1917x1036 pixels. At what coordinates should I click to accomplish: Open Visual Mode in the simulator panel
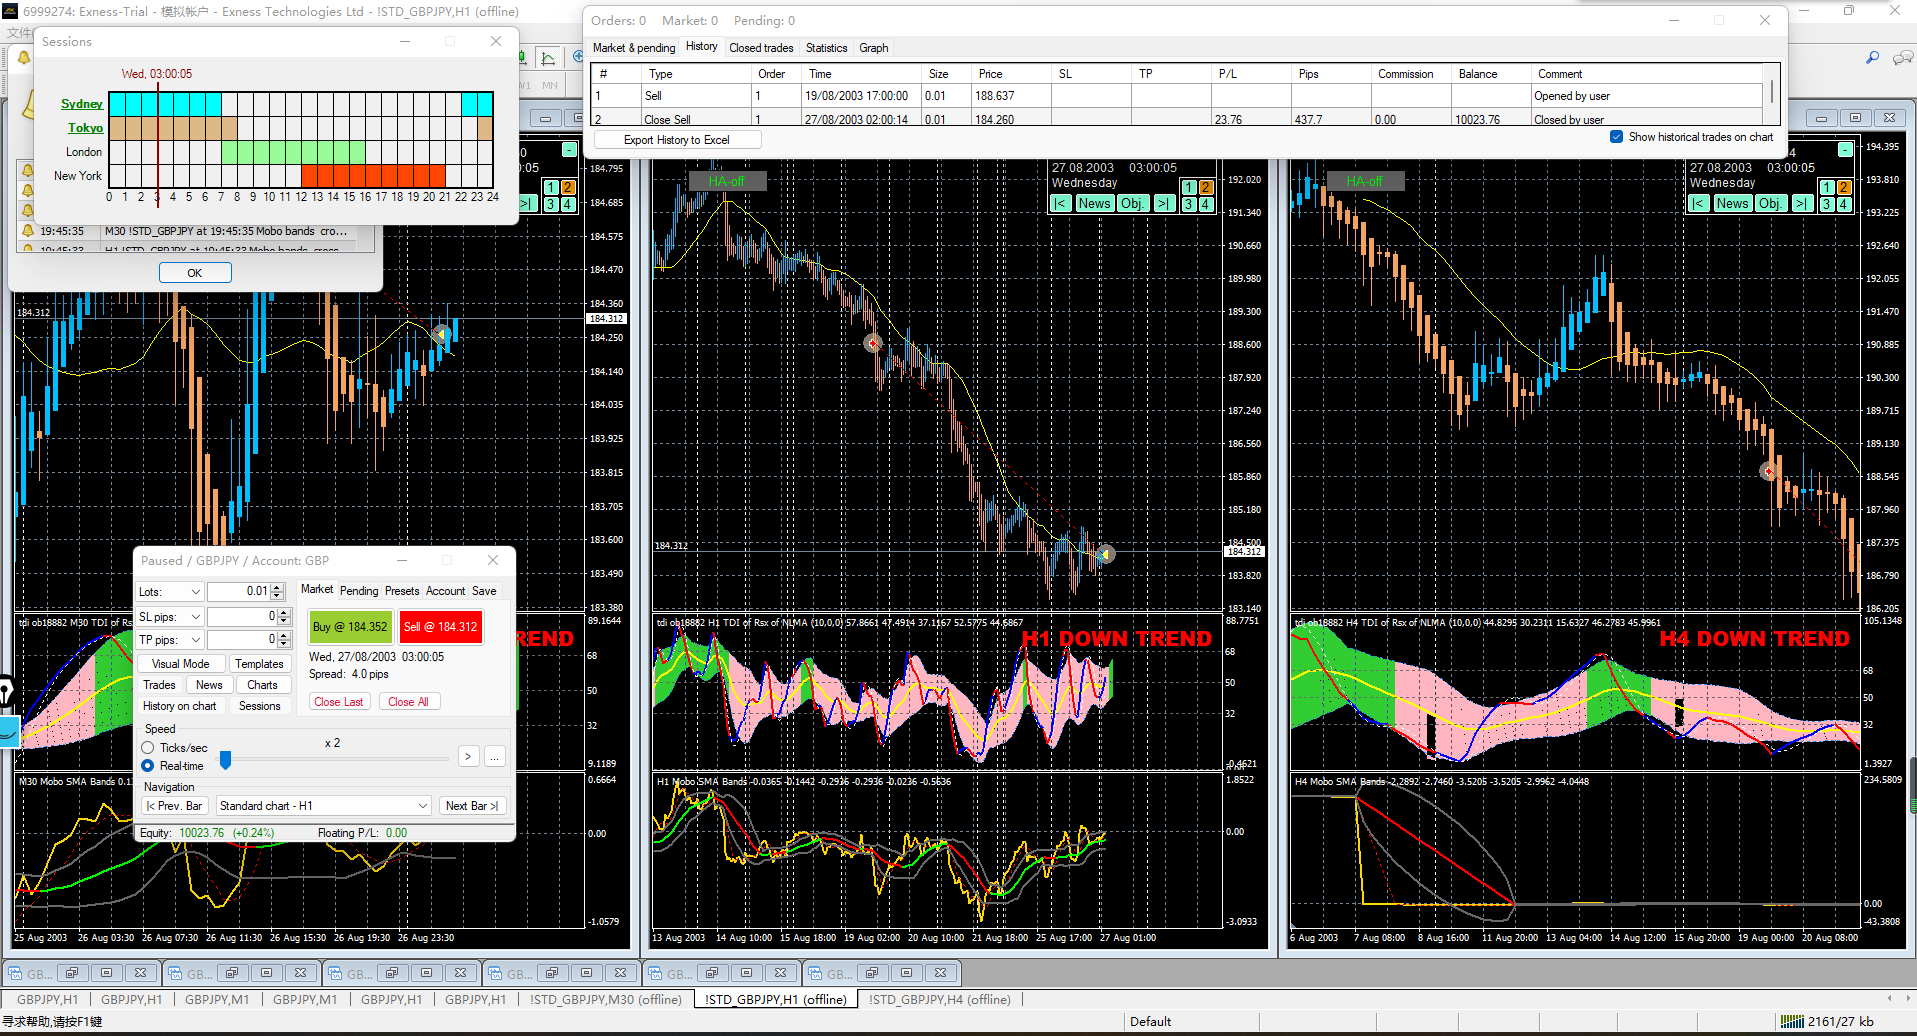pos(180,664)
